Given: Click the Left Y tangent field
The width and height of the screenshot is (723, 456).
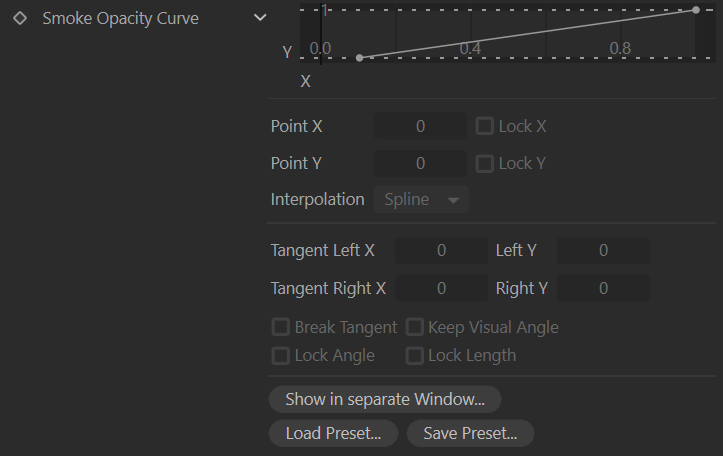Looking at the screenshot, I should tap(603, 250).
